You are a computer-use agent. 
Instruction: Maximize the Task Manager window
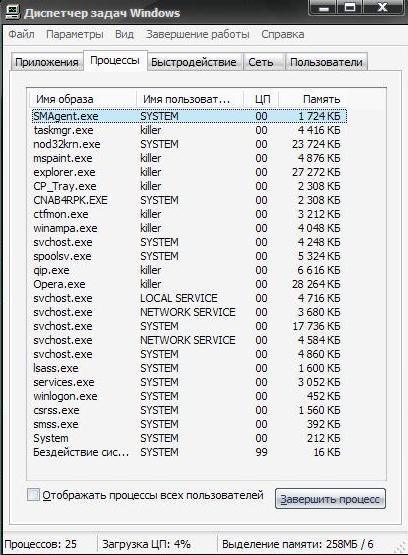(x=350, y=7)
